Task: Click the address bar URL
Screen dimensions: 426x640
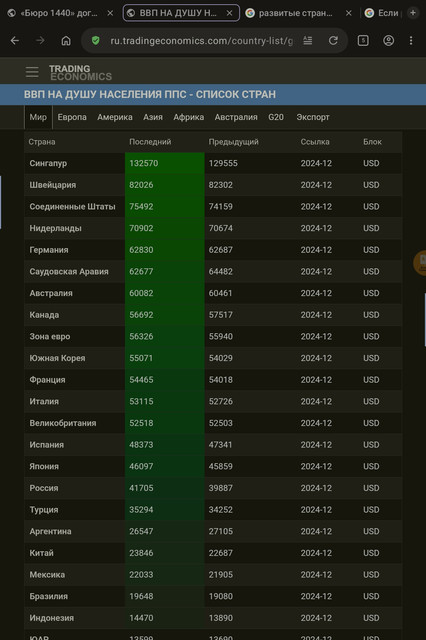Action: [202, 40]
